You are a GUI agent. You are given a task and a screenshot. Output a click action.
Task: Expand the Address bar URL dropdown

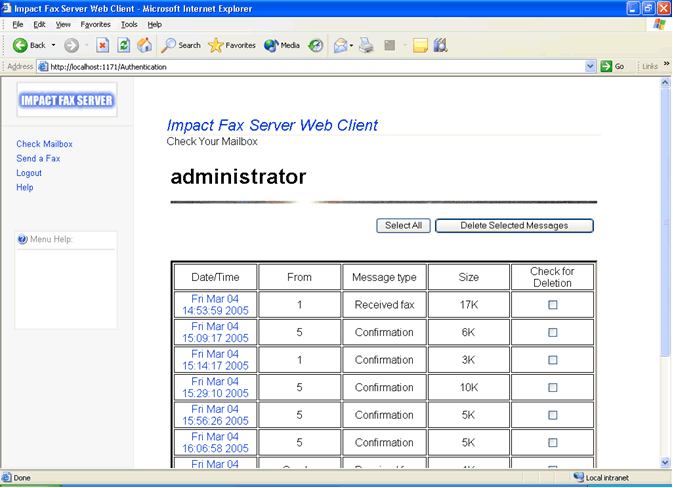click(x=590, y=66)
